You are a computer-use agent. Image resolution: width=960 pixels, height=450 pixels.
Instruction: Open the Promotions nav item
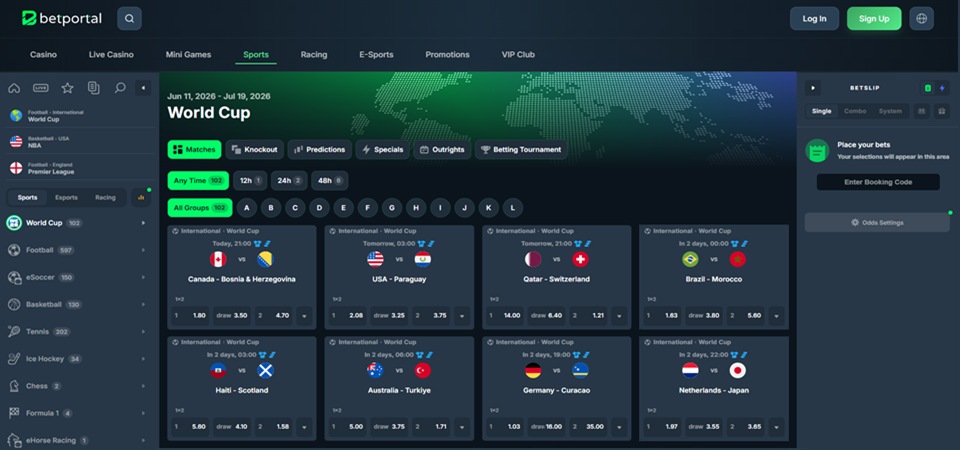coord(448,54)
